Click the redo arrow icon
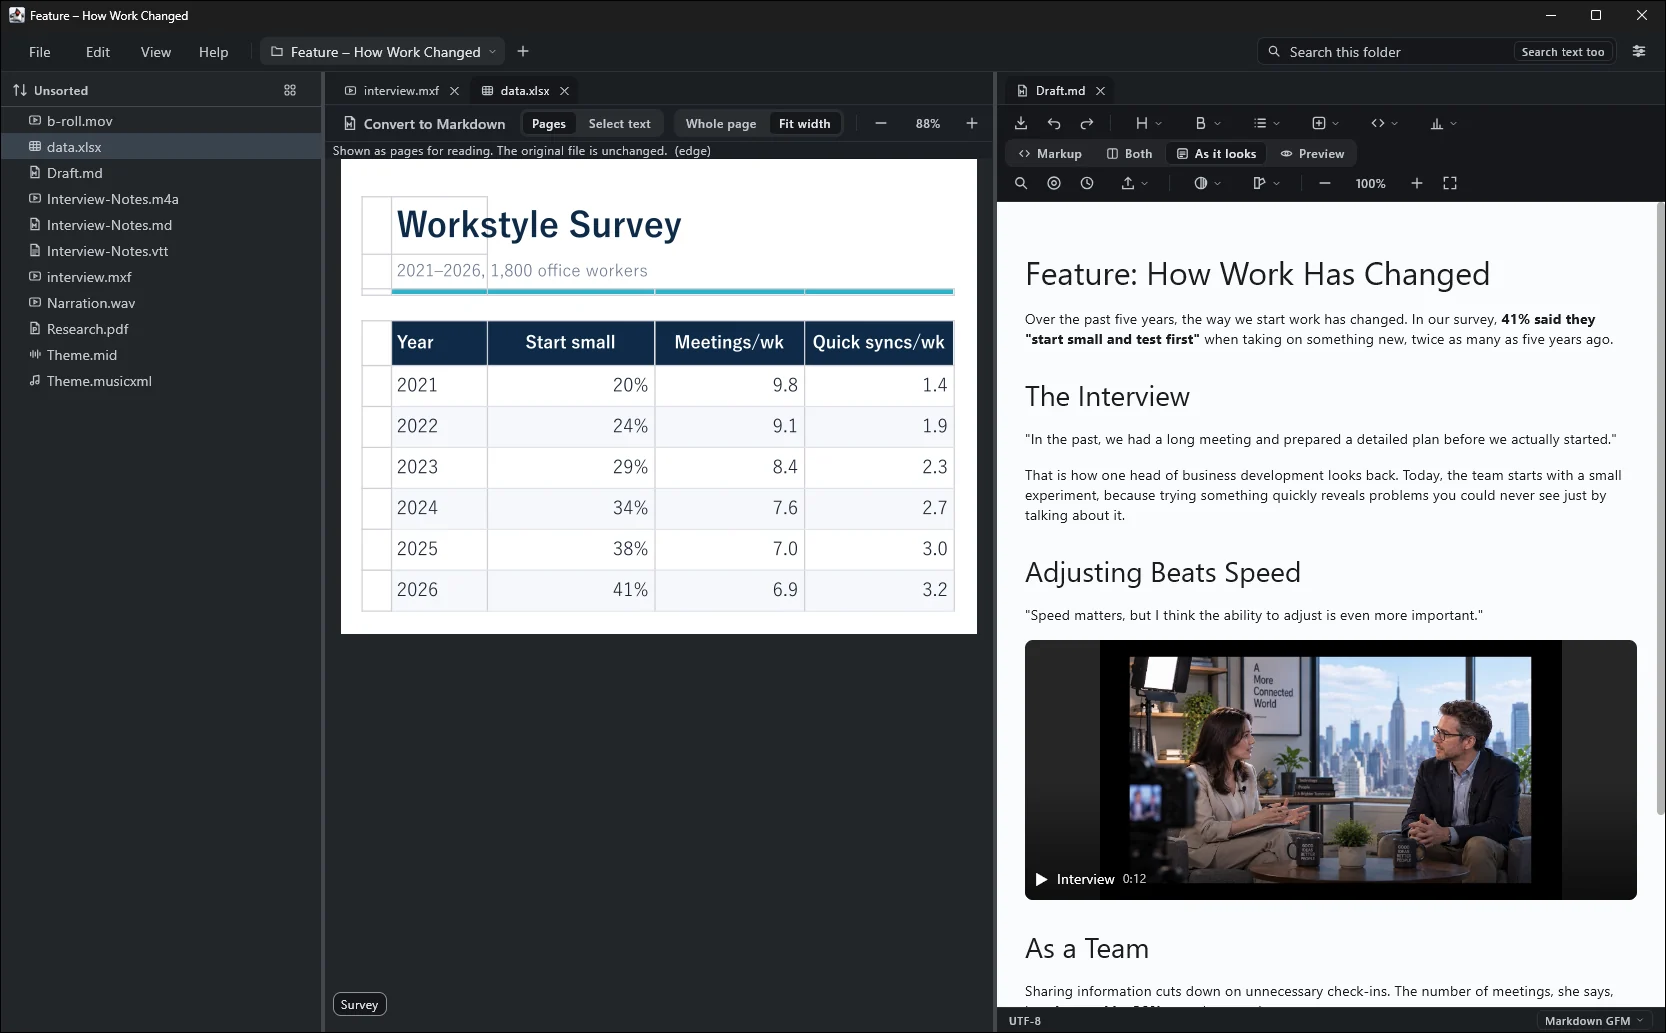1666x1033 pixels. tap(1087, 124)
